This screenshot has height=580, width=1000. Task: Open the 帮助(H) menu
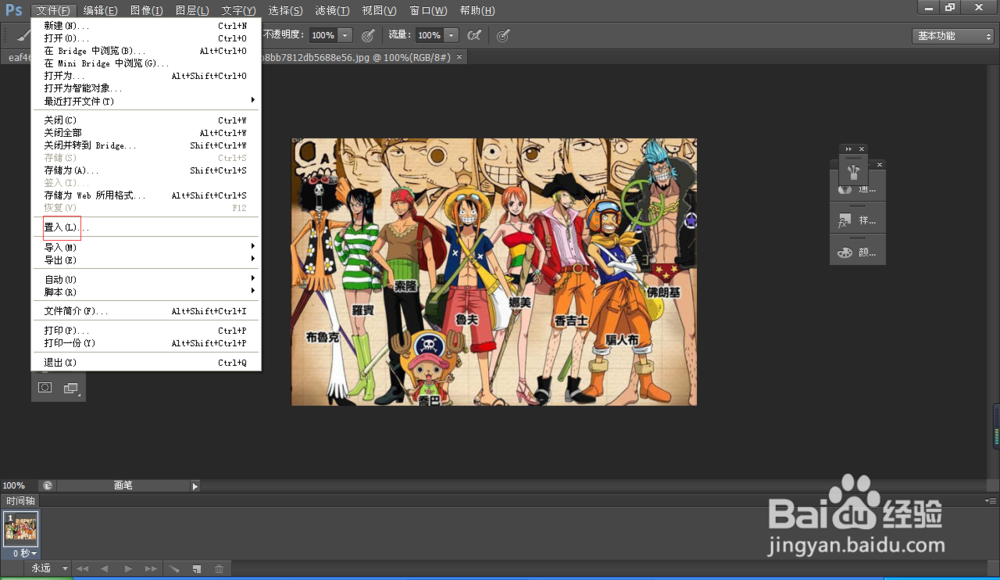point(476,11)
